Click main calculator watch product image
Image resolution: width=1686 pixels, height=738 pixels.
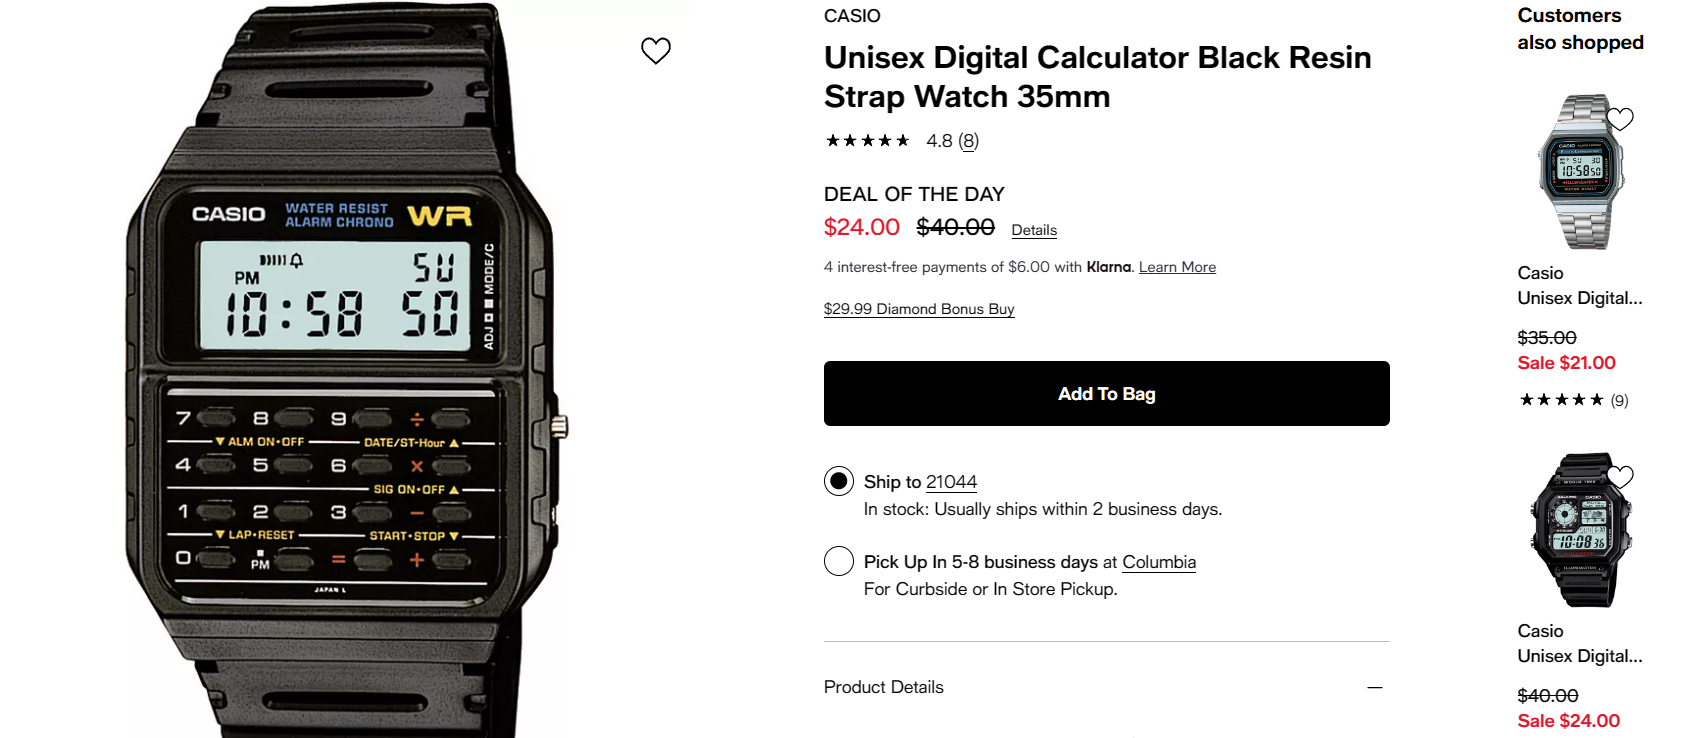pos(340,380)
